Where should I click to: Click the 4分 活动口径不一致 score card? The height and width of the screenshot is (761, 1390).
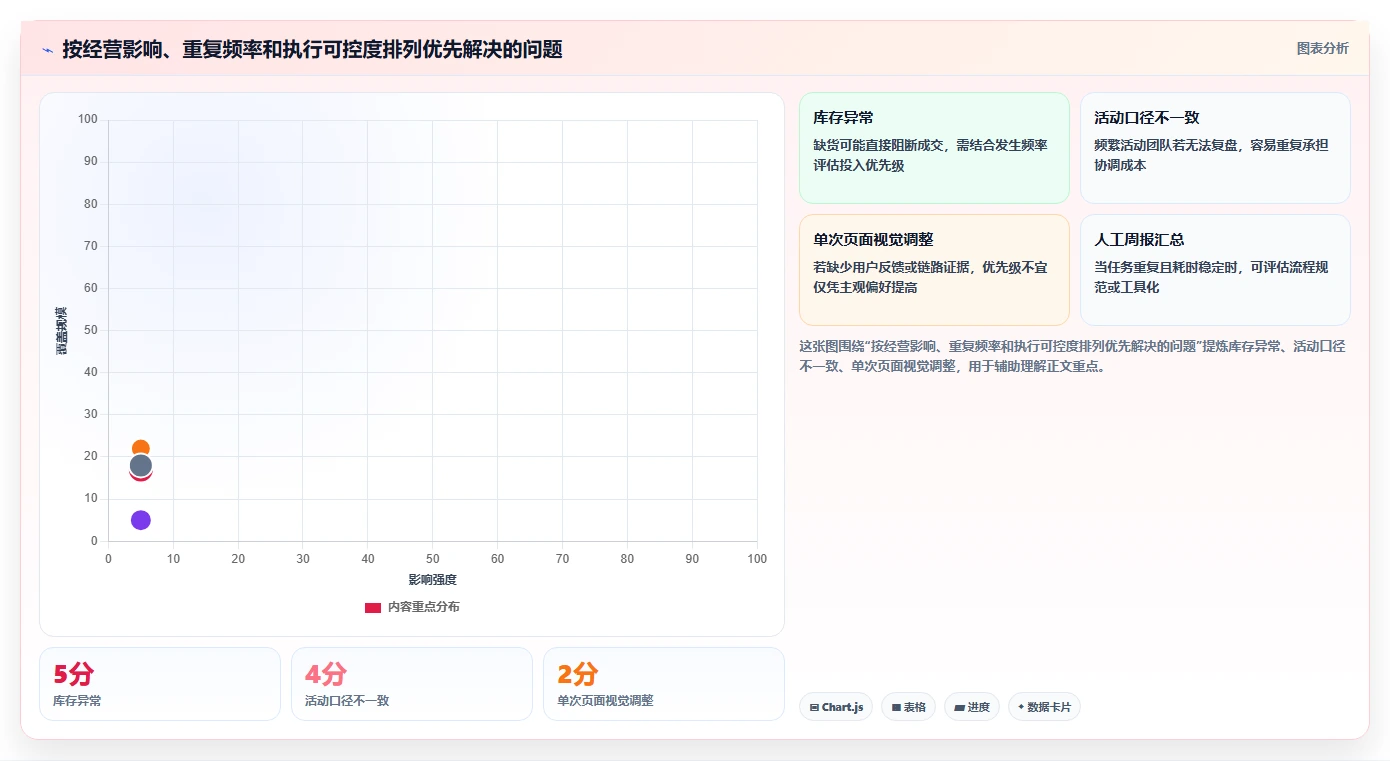pos(412,684)
